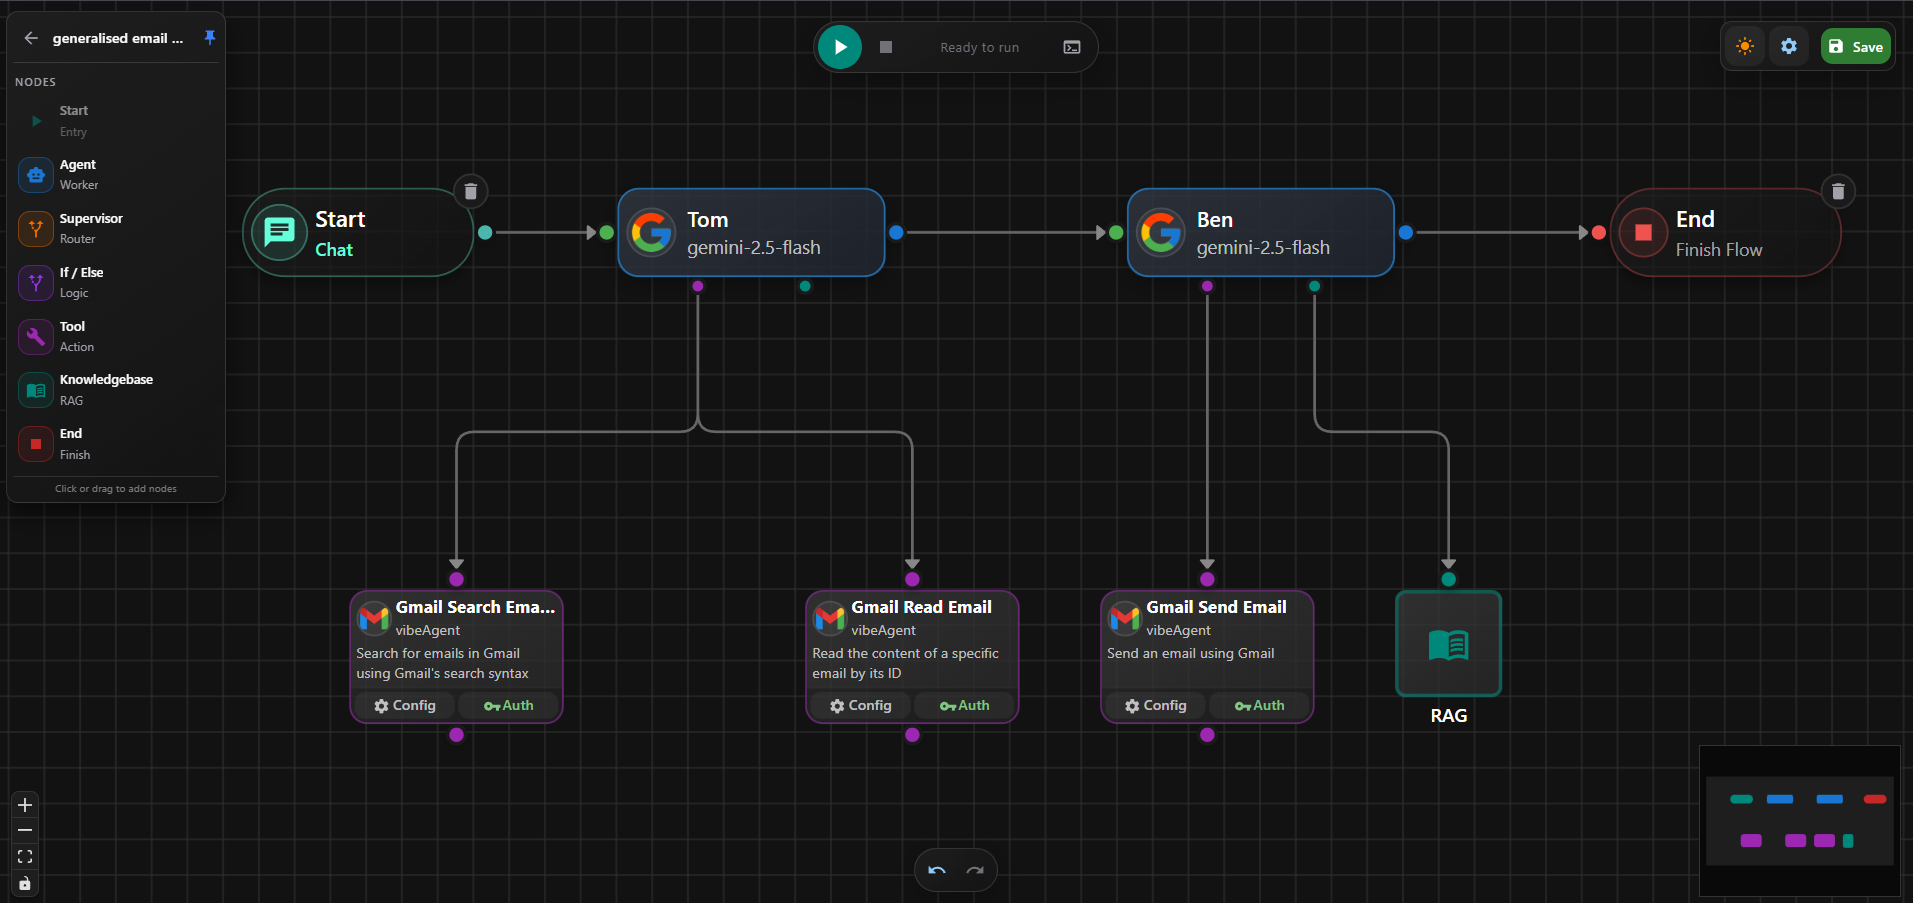Click the back arrow beside the workflow title
Viewport: 1913px width, 903px height.
[31, 38]
